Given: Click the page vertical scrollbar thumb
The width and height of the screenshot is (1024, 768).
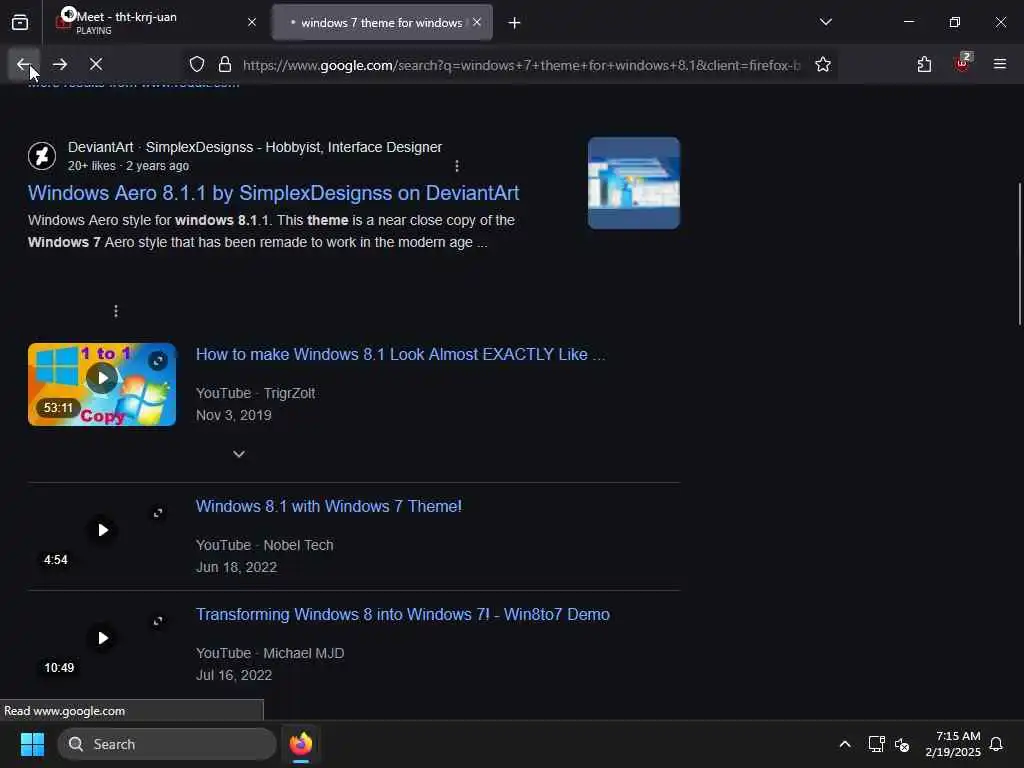Looking at the screenshot, I should (x=1020, y=253).
